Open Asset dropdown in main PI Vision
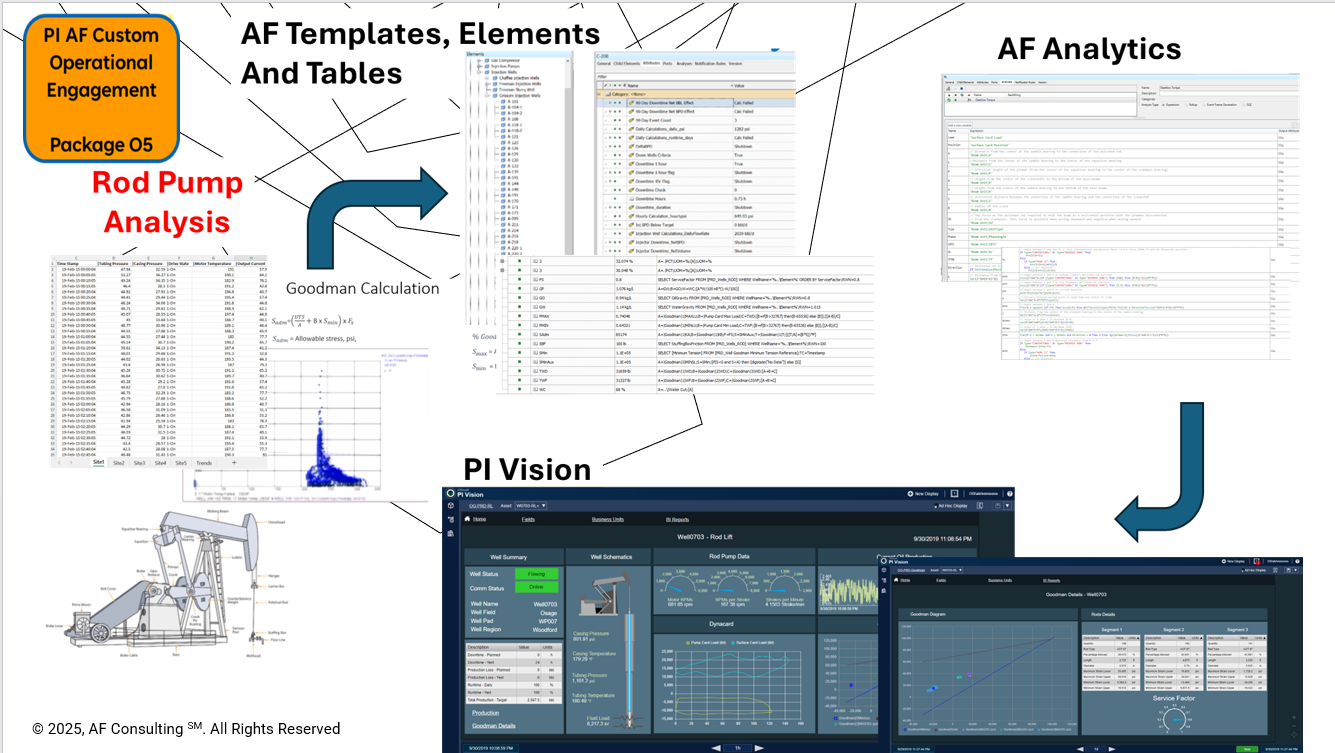Image resolution: width=1335 pixels, height=753 pixels. pos(531,506)
